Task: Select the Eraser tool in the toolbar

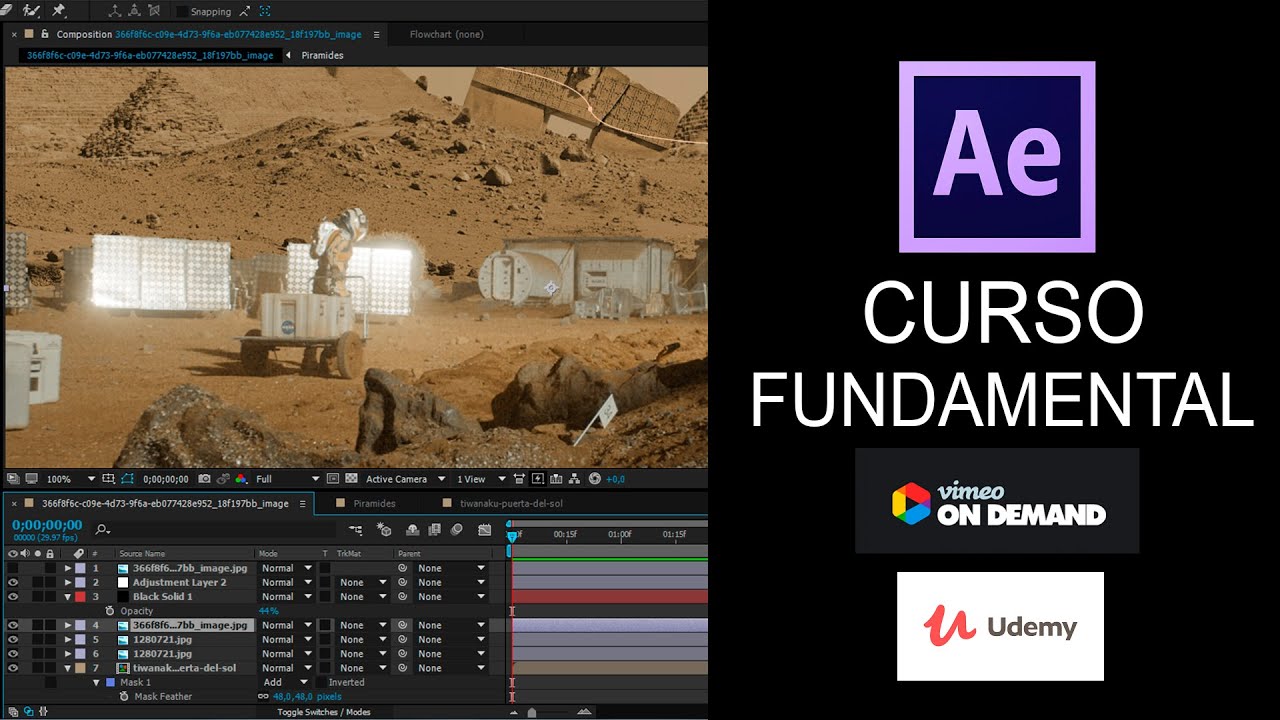Action: [7, 10]
